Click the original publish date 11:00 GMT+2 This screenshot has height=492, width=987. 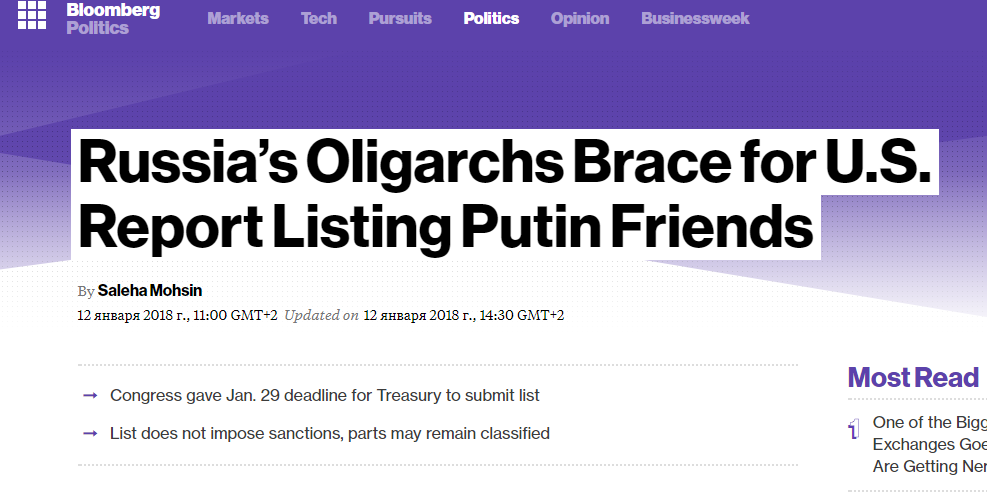tap(178, 315)
